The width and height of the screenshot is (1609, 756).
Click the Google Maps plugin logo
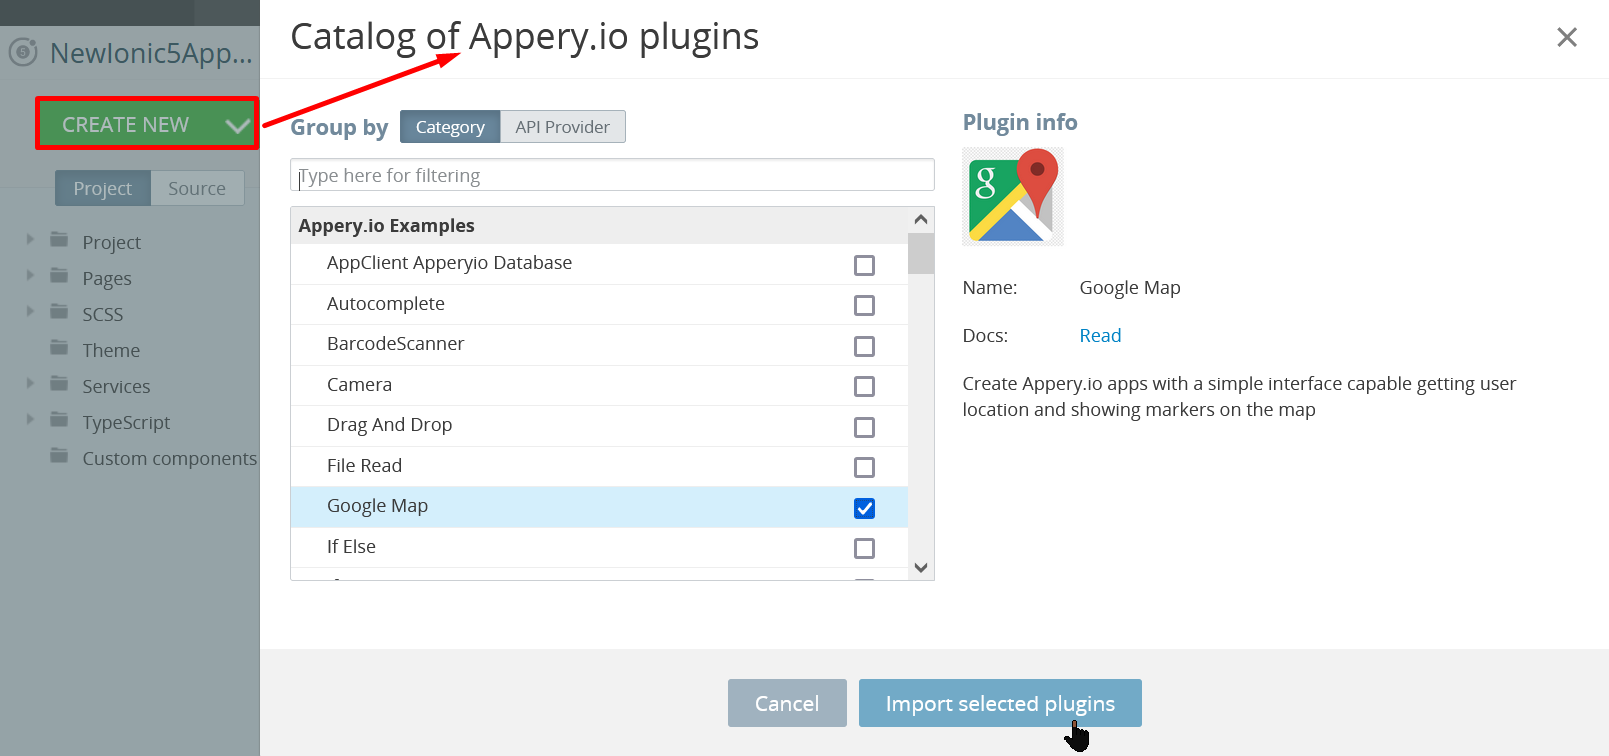(1012, 196)
